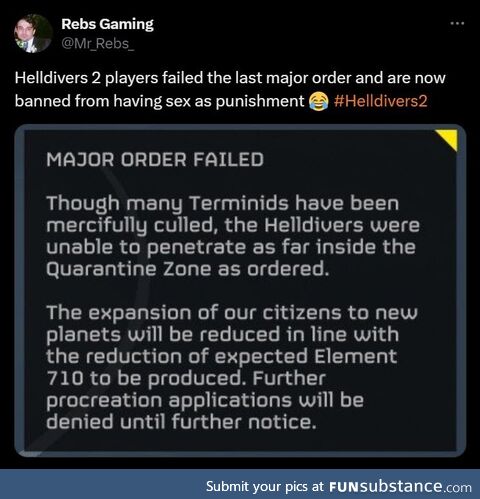Screen dimensions: 480x499
Task: Click the Element 710 paragraph text
Action: coord(232,367)
